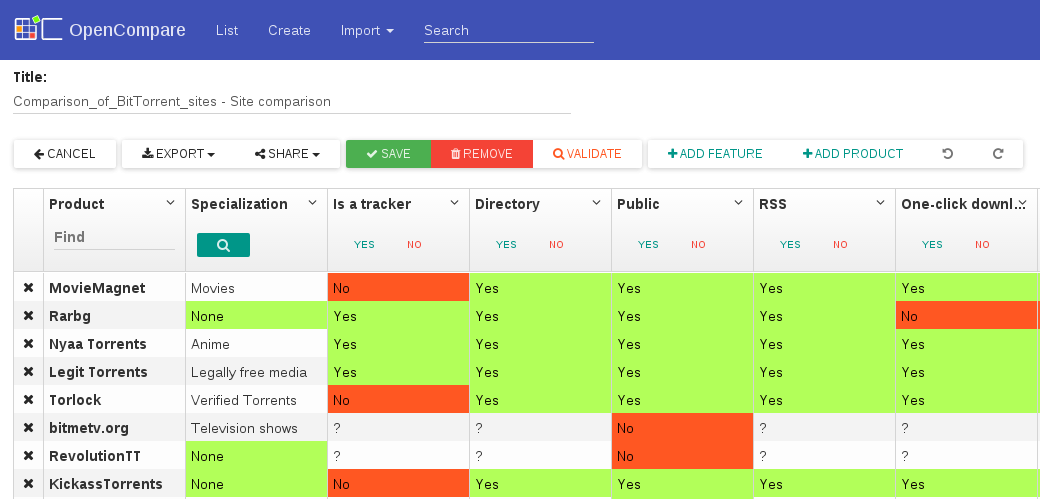1040x499 pixels.
Task: Open the SHARE dropdown
Action: (287, 154)
